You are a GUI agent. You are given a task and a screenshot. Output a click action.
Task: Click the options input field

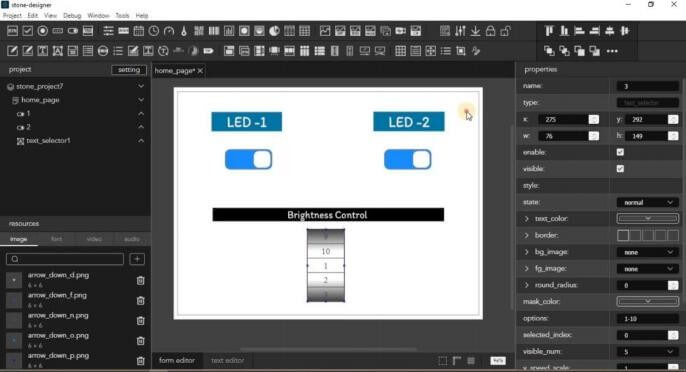click(x=648, y=319)
